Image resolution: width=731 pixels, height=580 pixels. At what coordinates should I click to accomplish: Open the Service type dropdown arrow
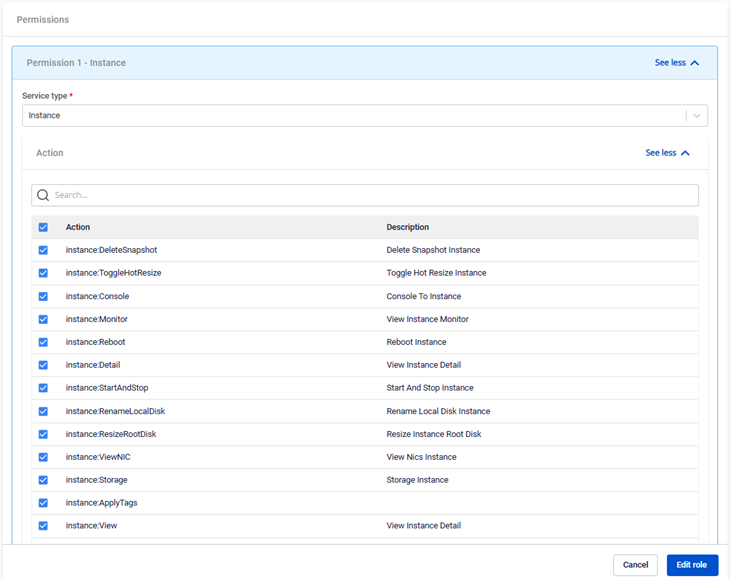coord(697,116)
